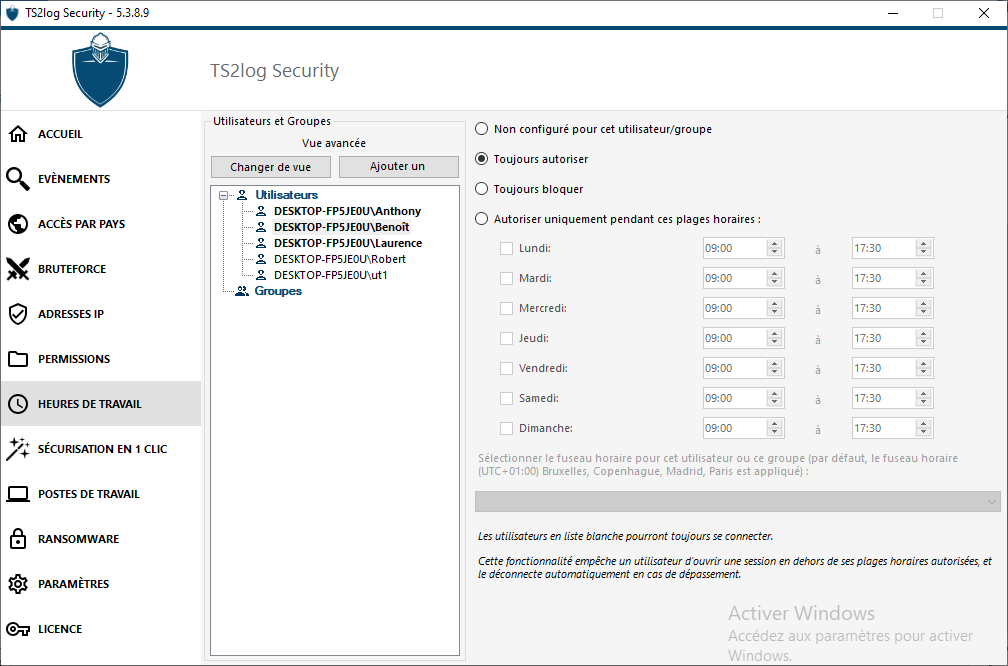Click the Paramètres gear icon

pos(18,584)
